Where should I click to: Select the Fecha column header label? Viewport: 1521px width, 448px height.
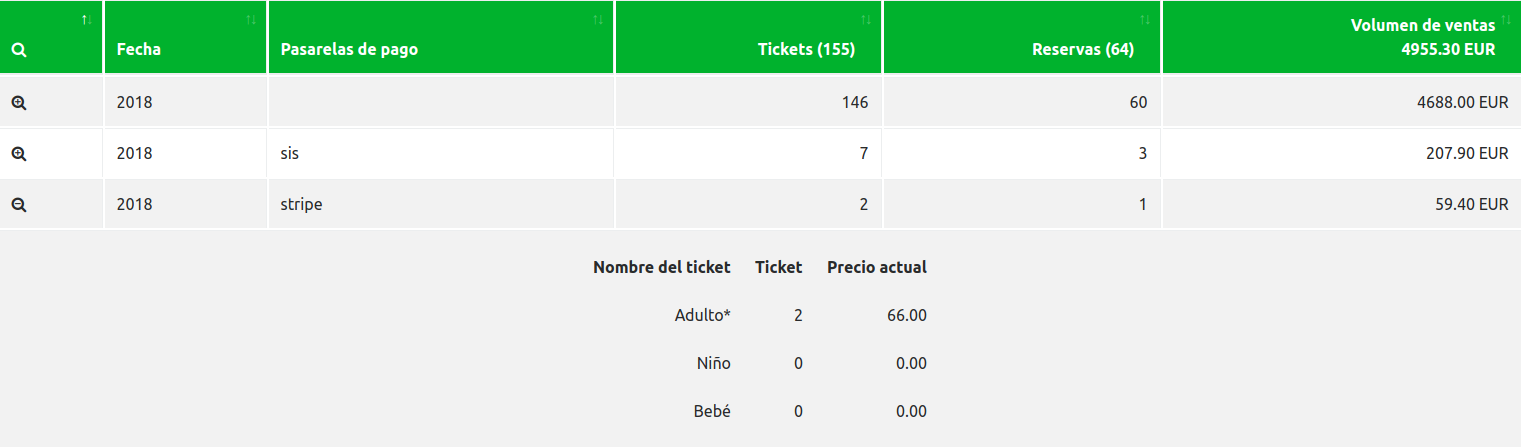[x=139, y=50]
